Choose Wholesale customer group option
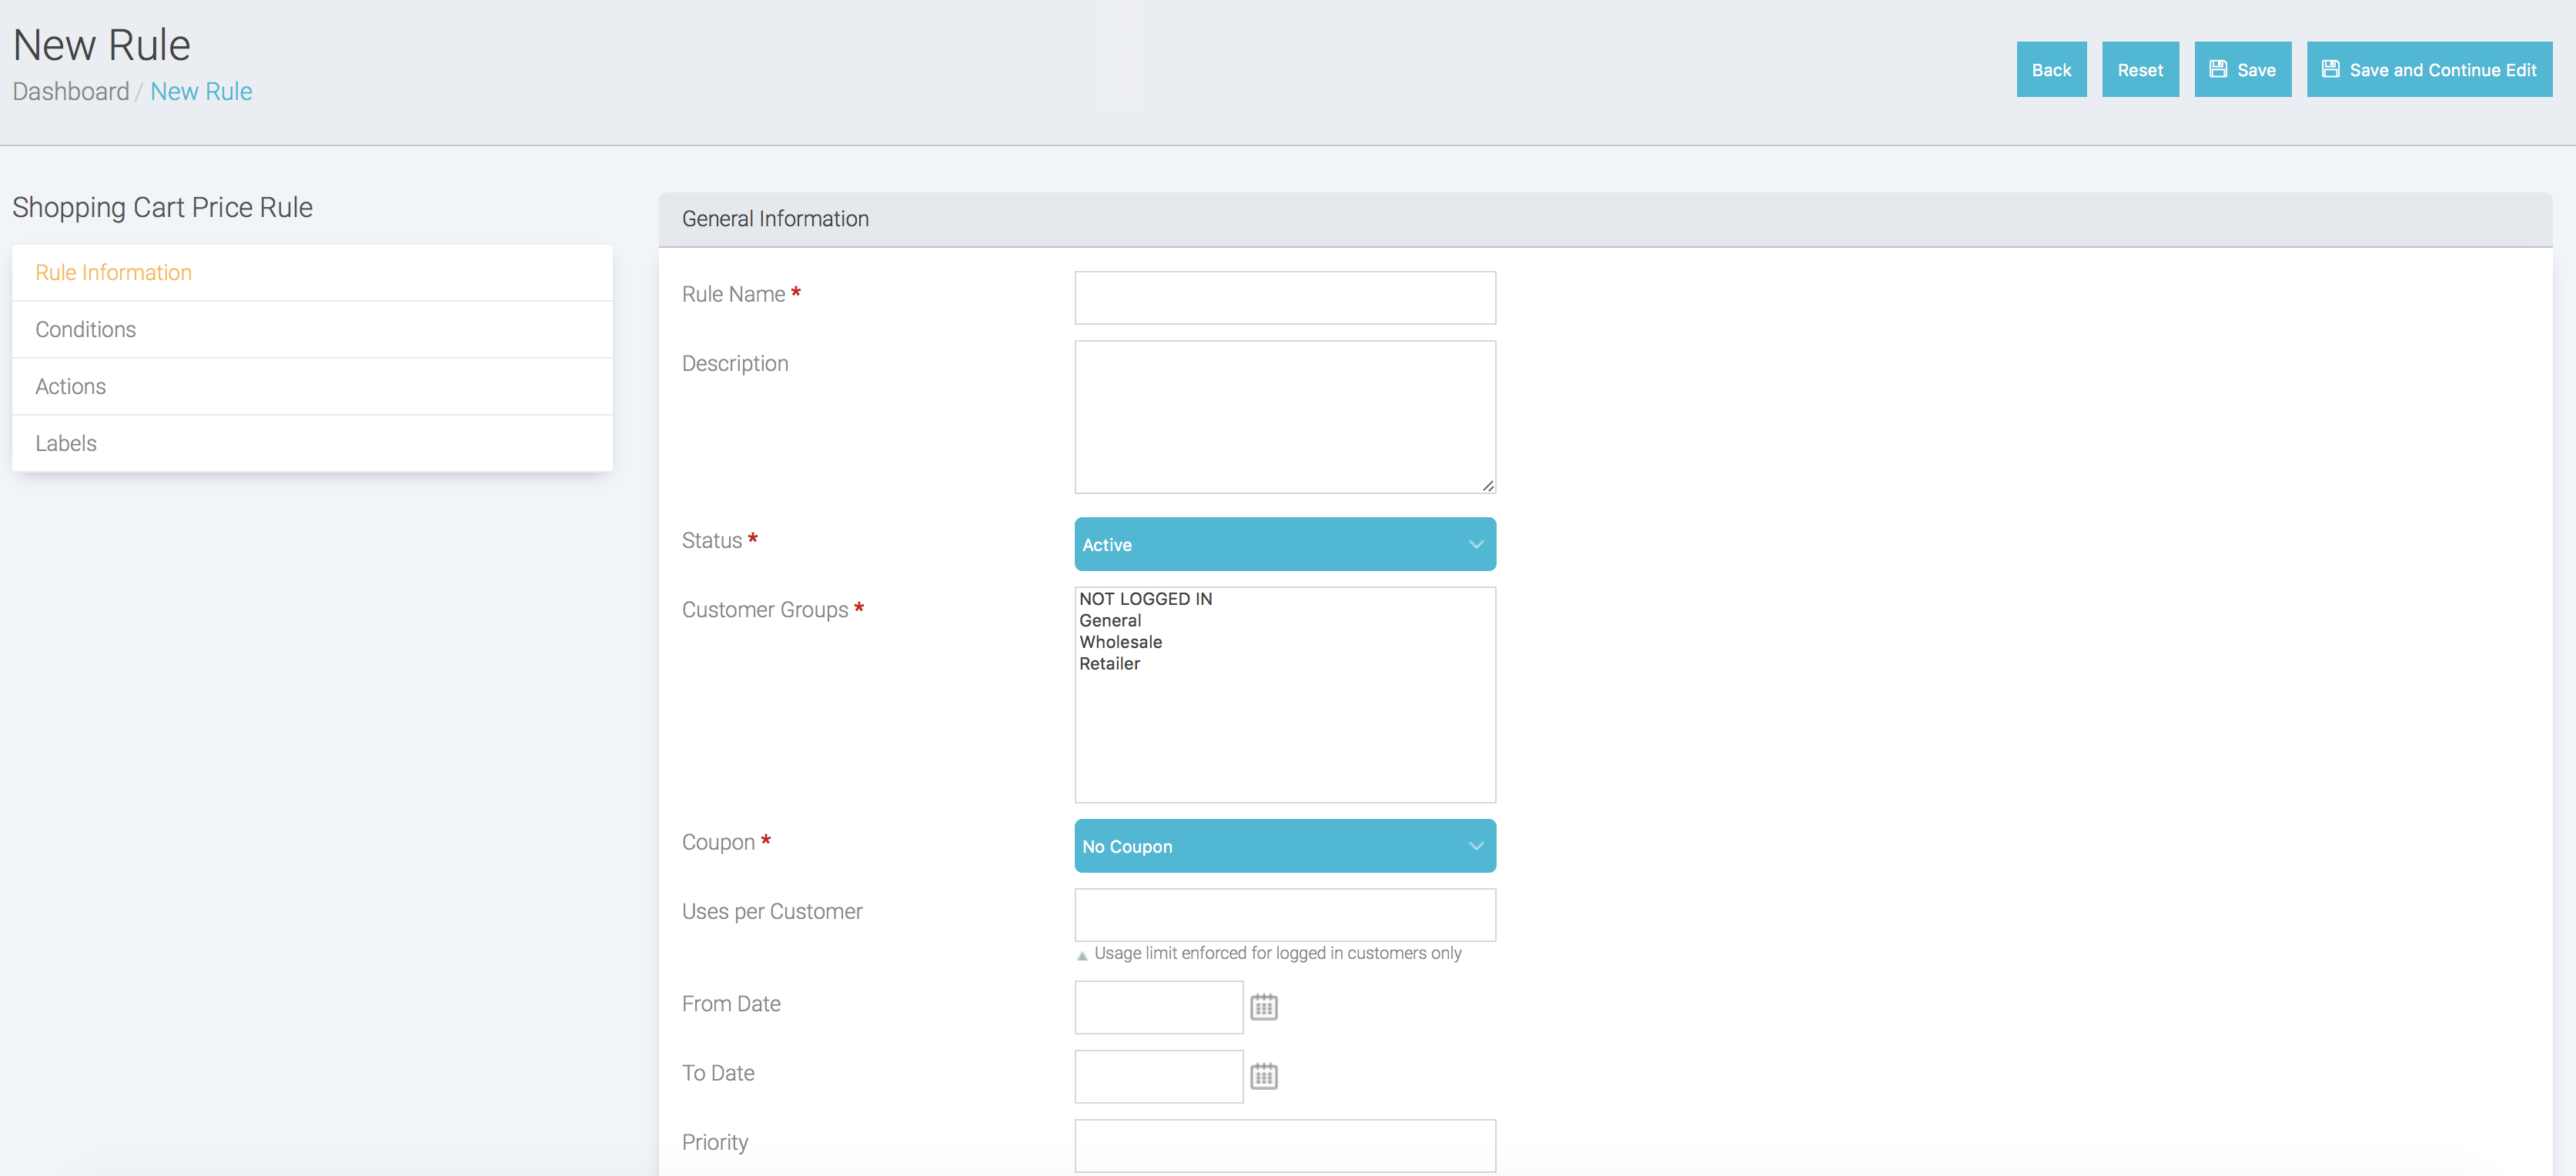 1120,641
